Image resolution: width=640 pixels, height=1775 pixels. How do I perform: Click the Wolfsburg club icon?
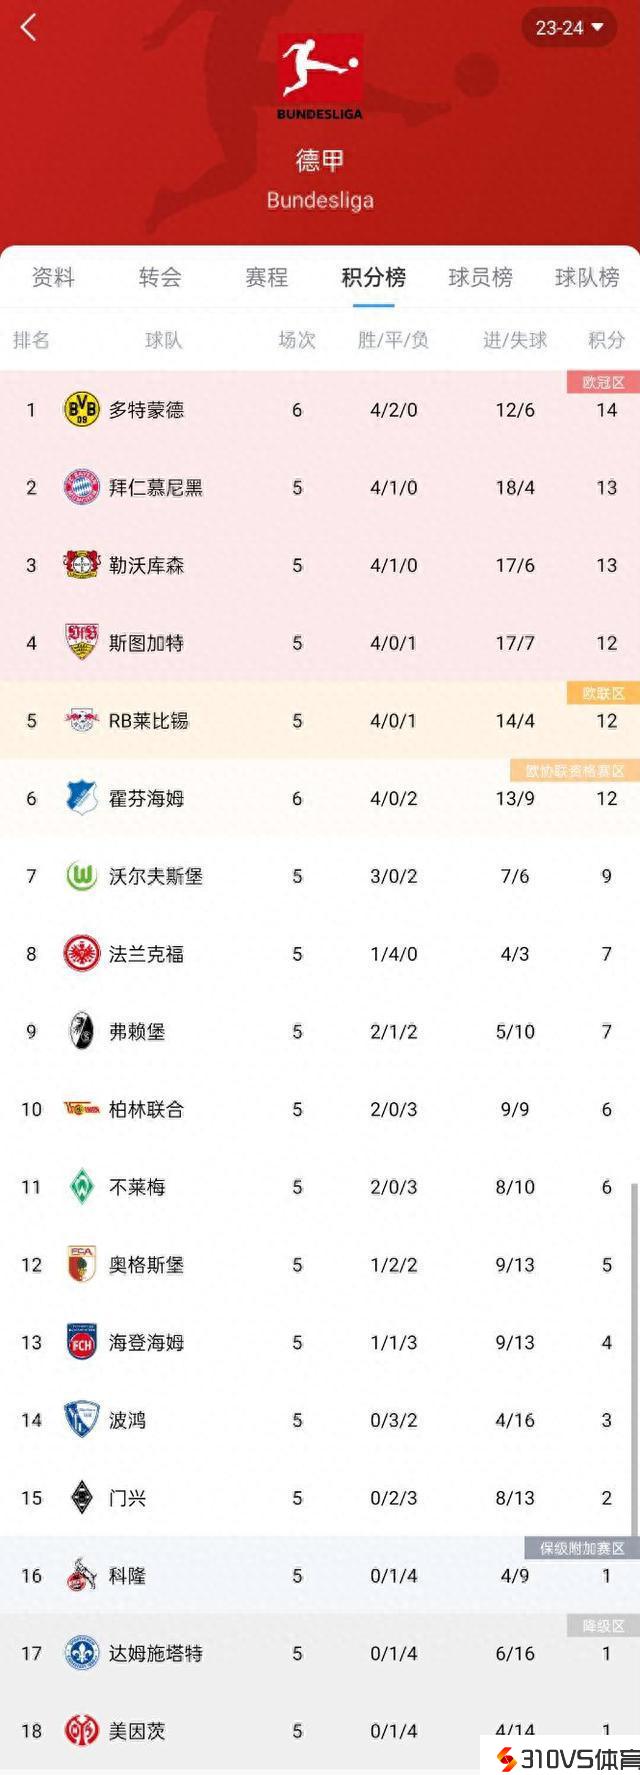point(81,876)
